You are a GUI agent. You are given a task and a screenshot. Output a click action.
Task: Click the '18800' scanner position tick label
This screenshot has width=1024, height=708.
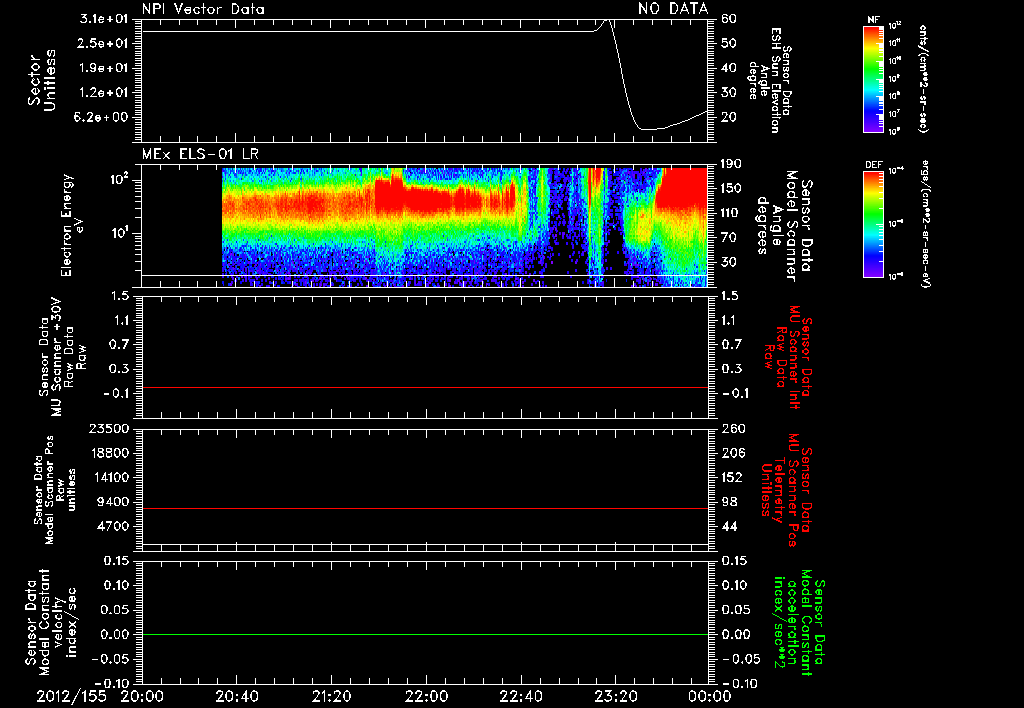click(x=108, y=453)
